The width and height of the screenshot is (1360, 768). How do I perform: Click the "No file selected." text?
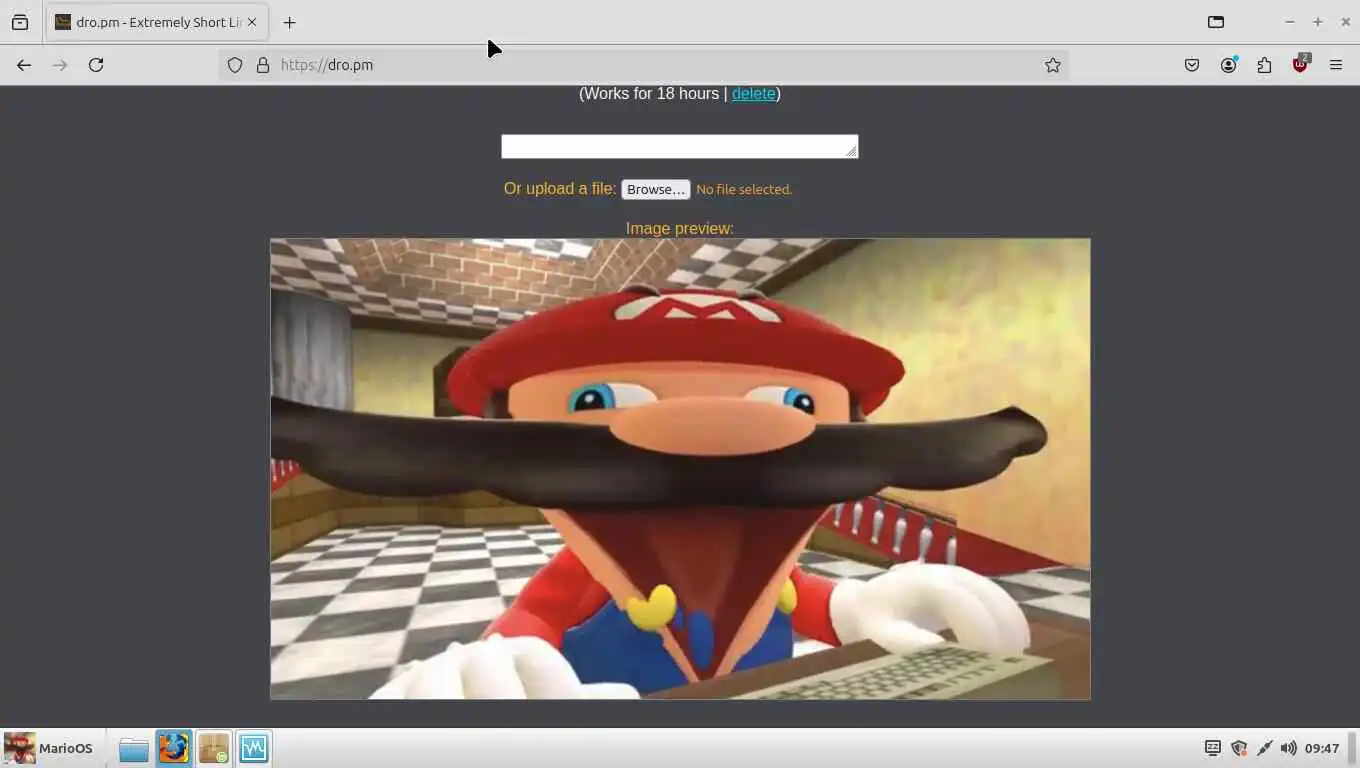[x=744, y=189]
